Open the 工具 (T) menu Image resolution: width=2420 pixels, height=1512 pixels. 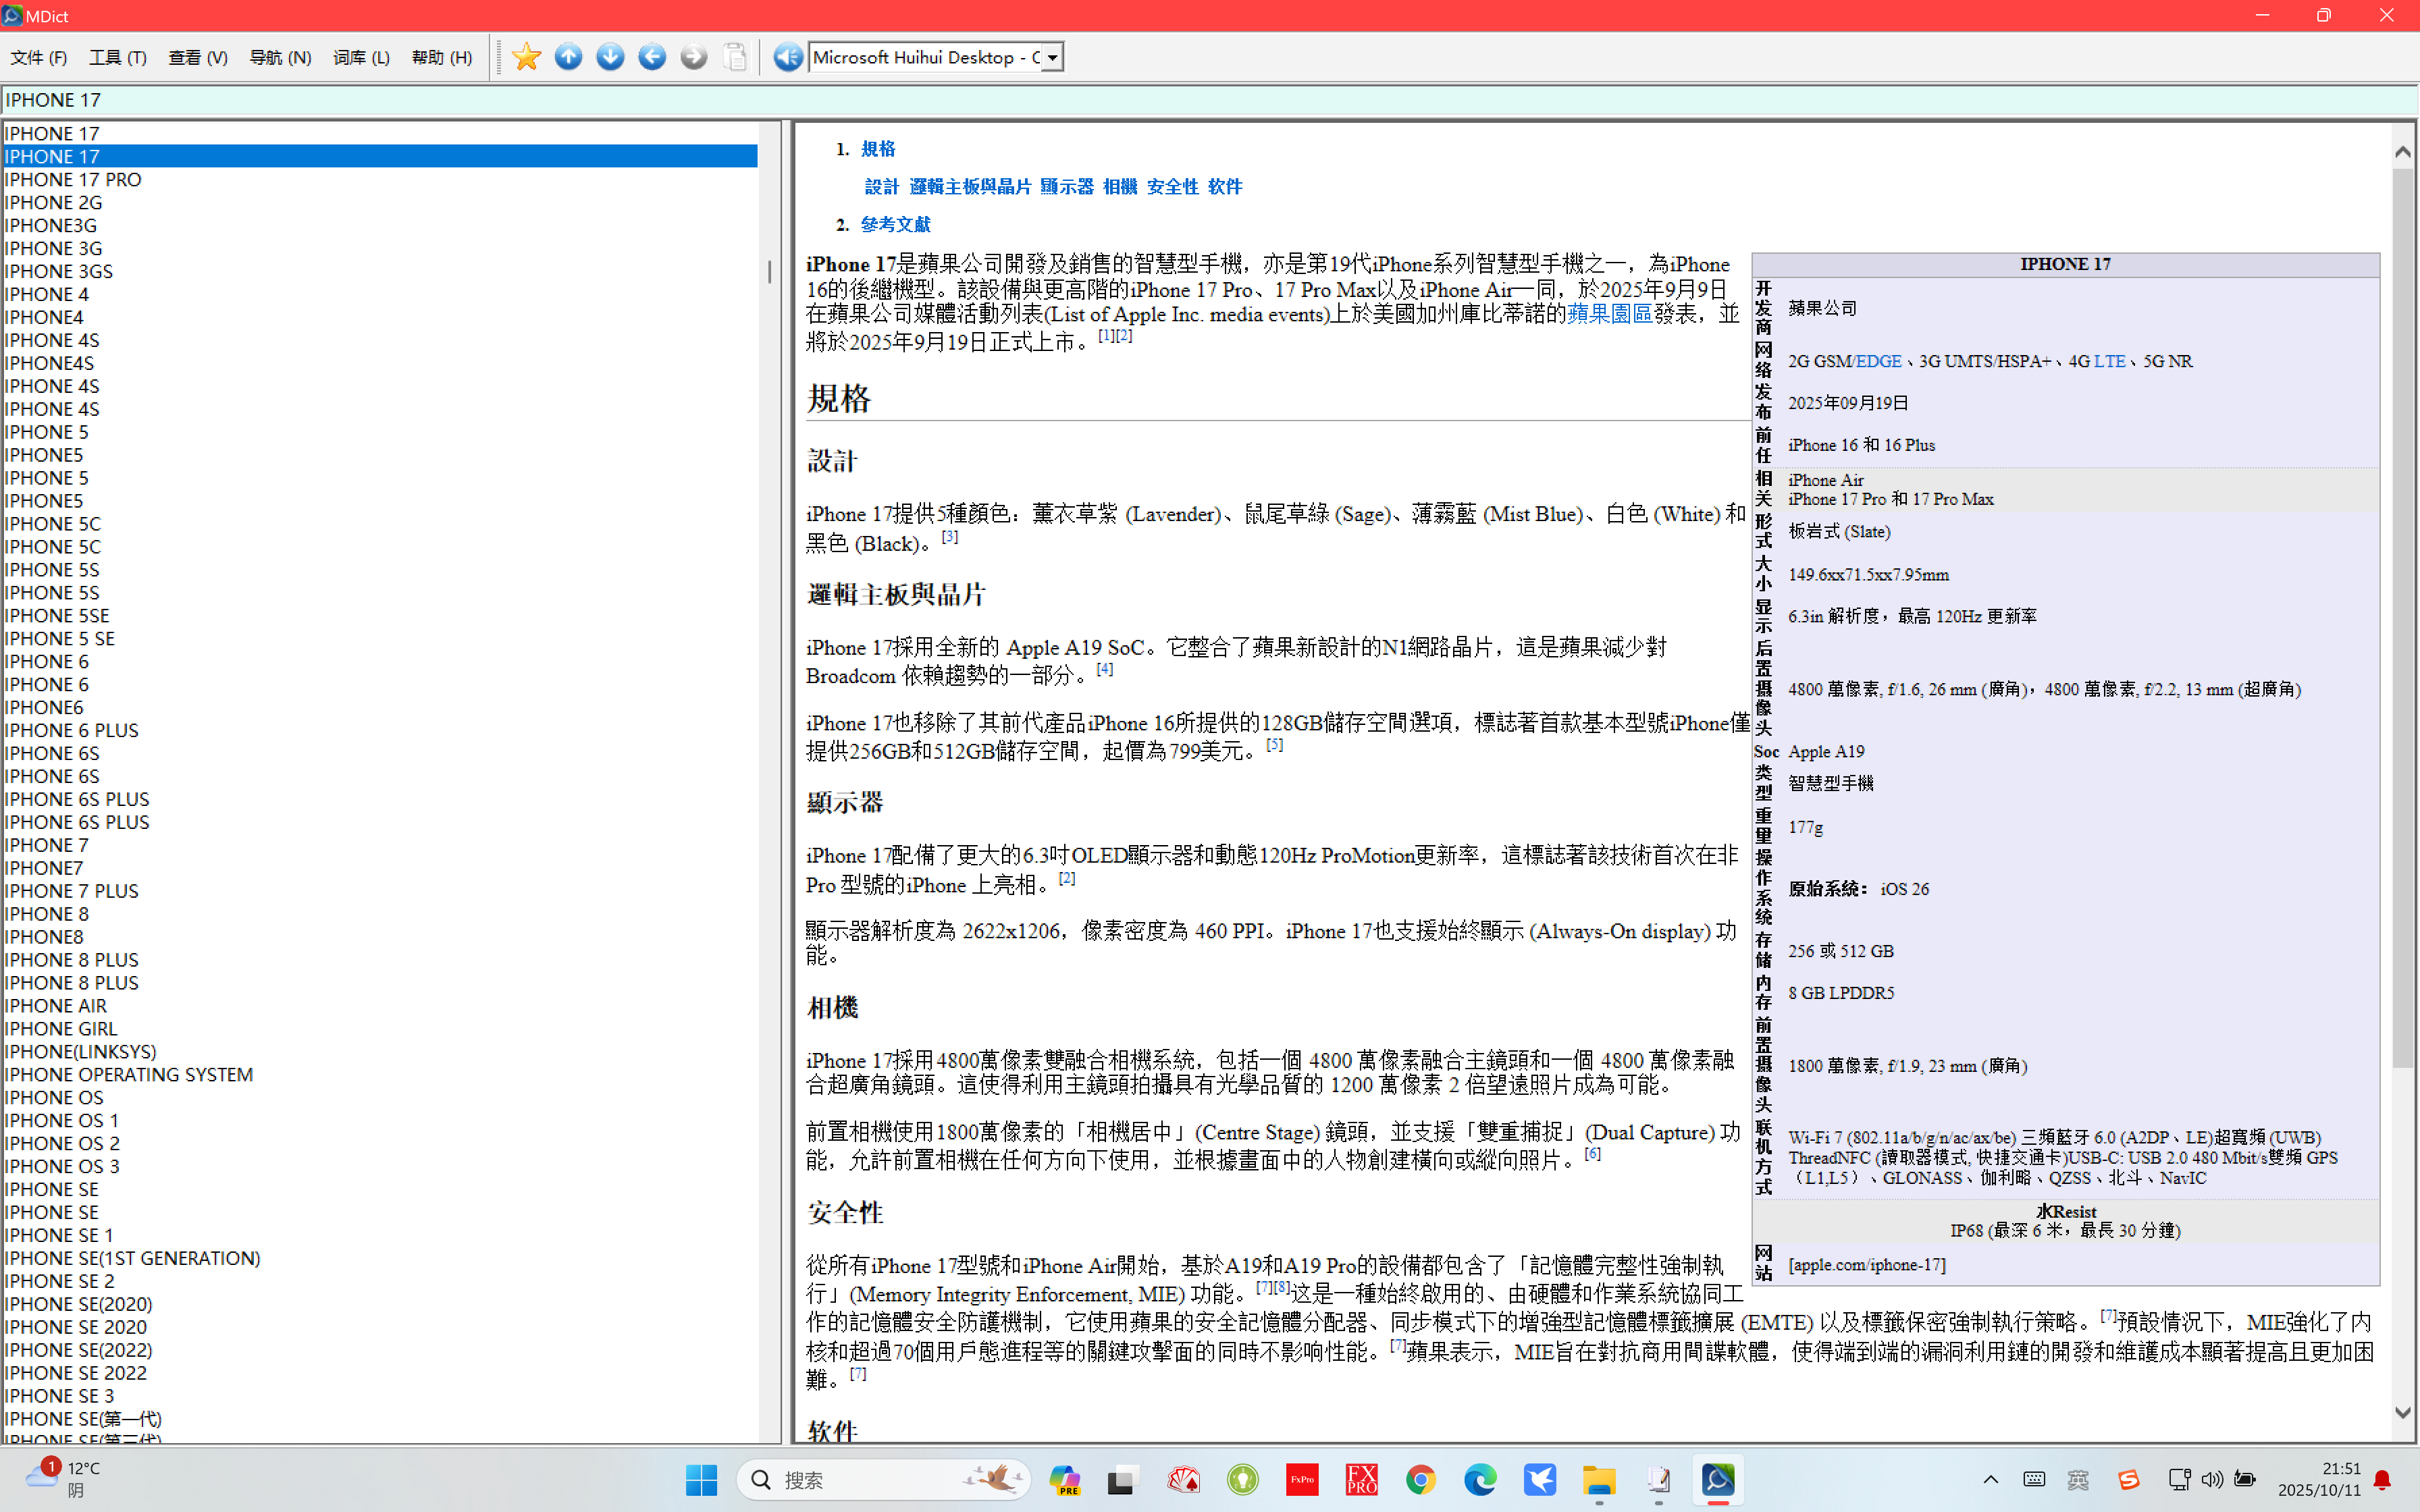[118, 57]
